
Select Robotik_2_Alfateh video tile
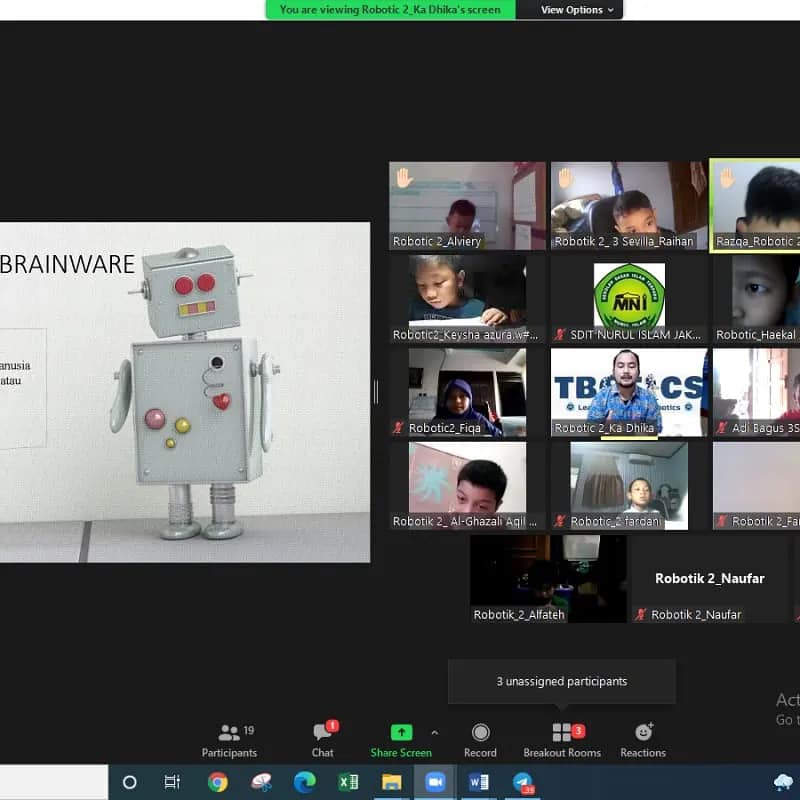(548, 579)
